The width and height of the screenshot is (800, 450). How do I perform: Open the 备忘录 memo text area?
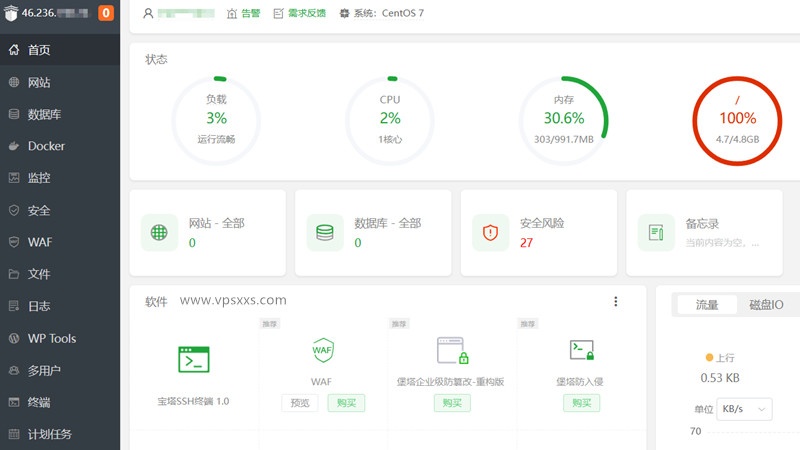click(722, 243)
